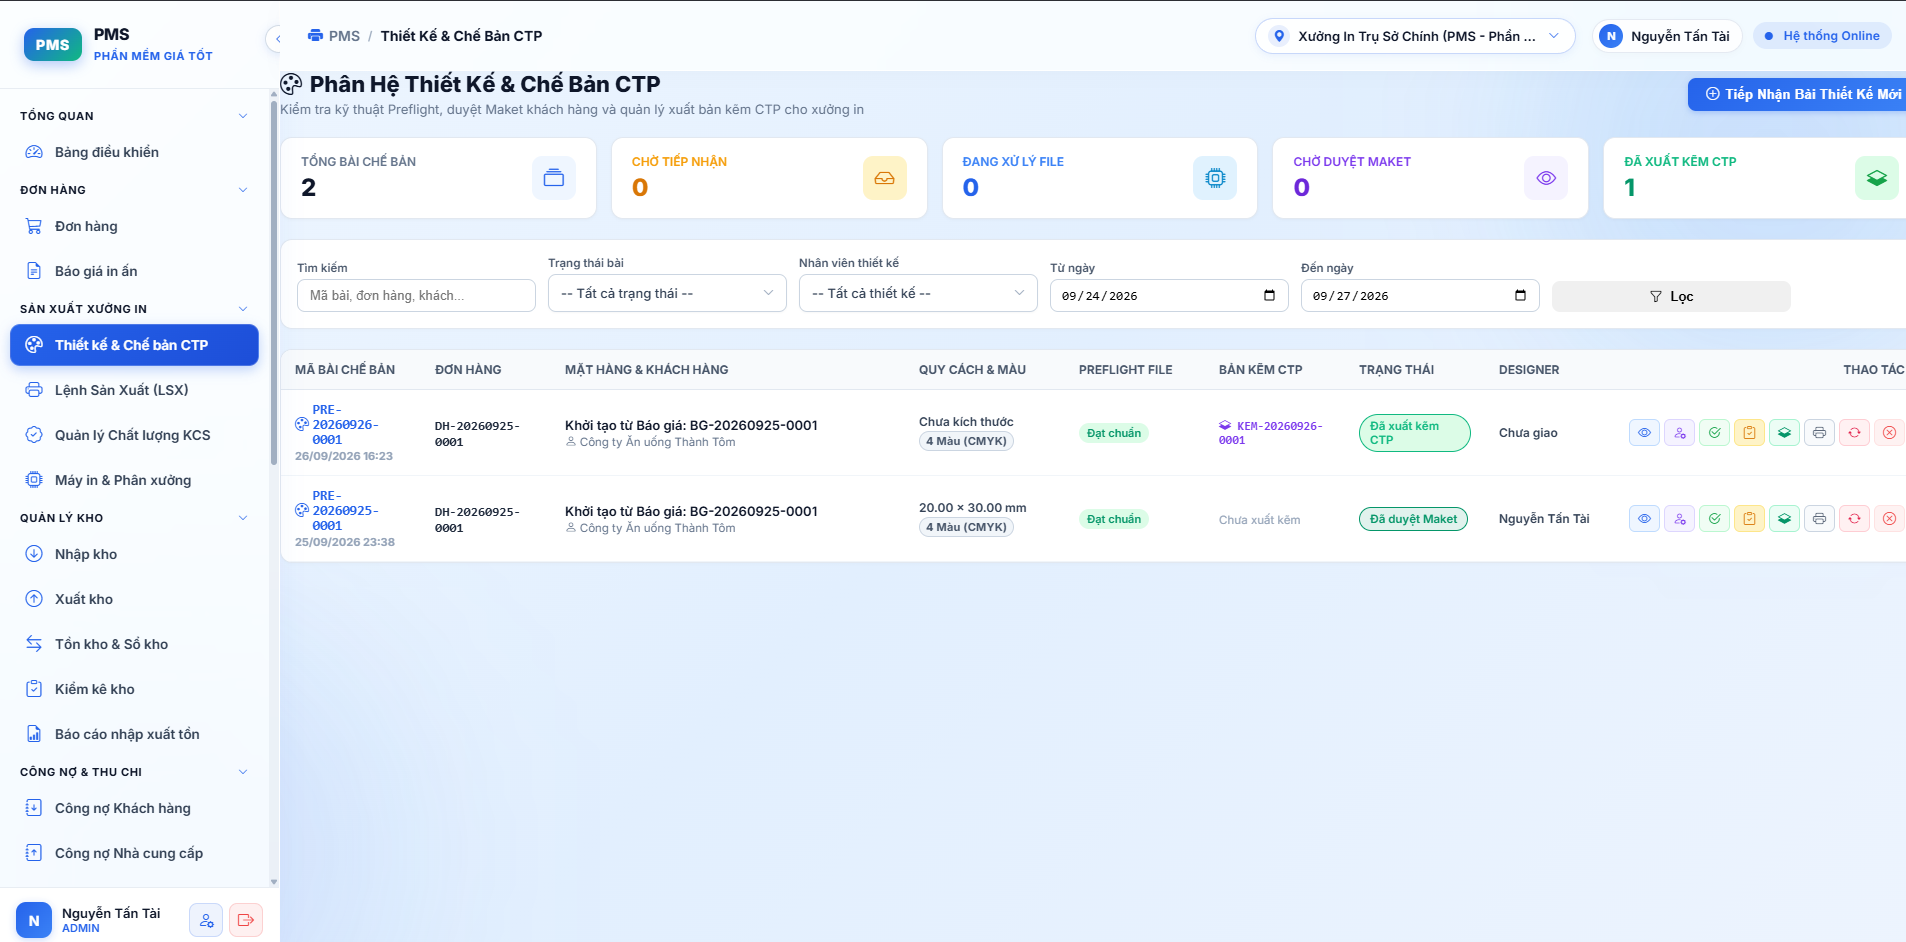Open the Từ ngày date picker field
1906x942 pixels.
(1169, 296)
